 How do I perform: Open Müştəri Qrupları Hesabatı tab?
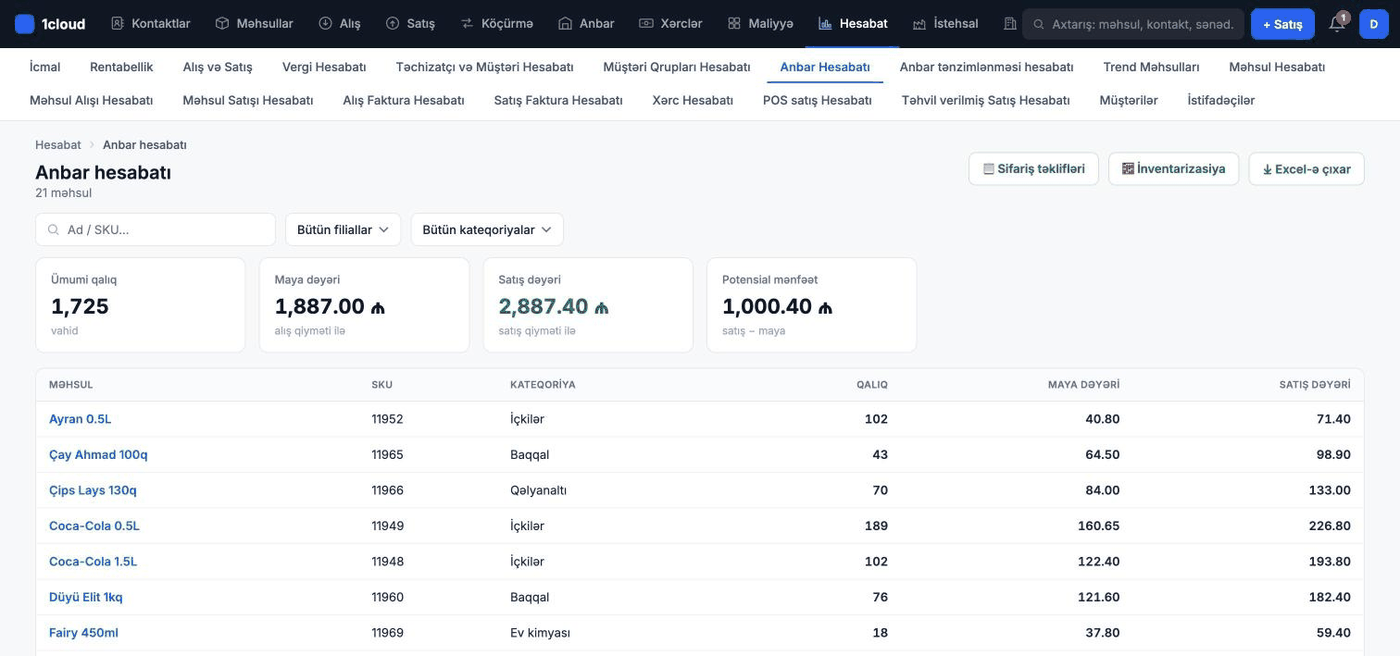click(x=676, y=67)
